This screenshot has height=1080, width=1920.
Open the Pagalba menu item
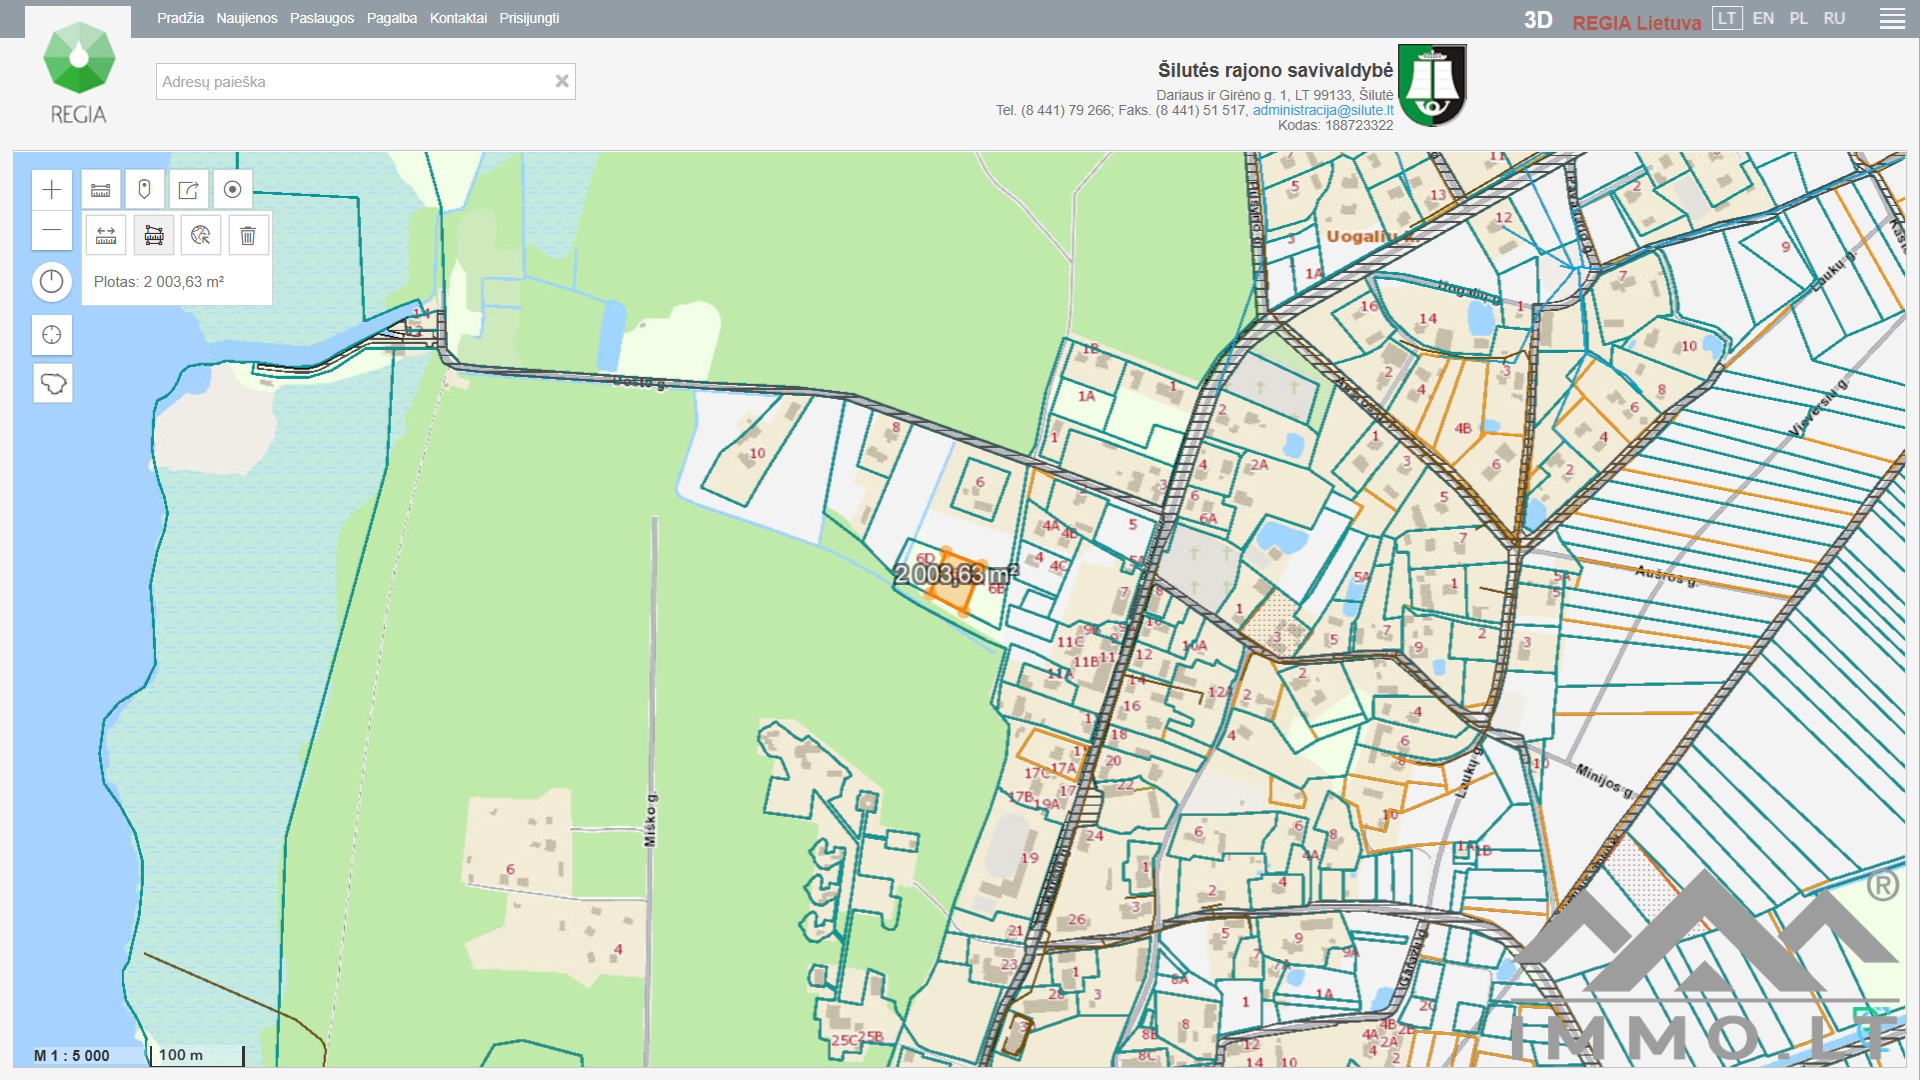point(392,18)
